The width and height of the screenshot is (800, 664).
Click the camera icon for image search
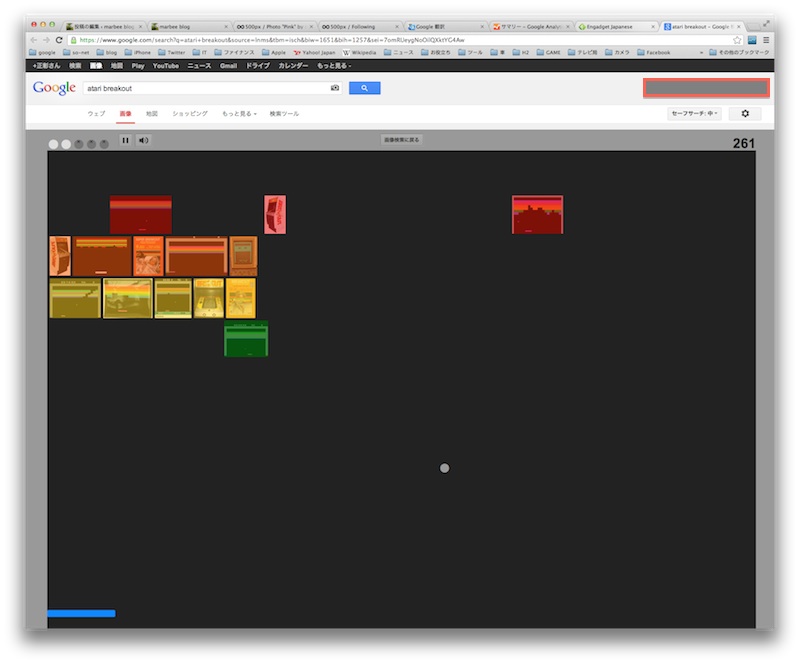[x=333, y=87]
